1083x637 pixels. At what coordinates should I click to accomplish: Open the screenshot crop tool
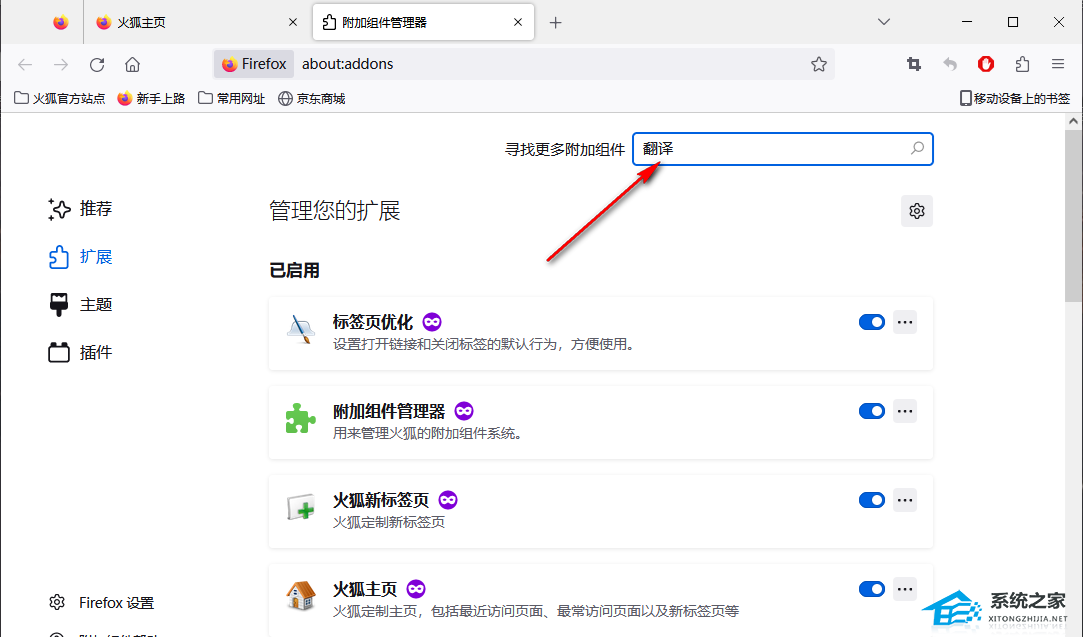tap(914, 64)
